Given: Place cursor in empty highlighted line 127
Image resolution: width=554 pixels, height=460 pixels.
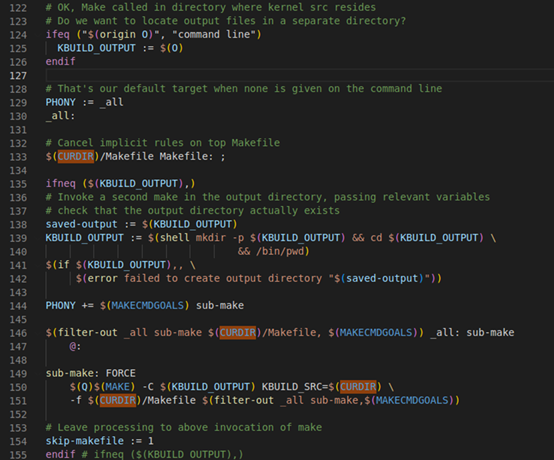Looking at the screenshot, I should tap(300, 75).
